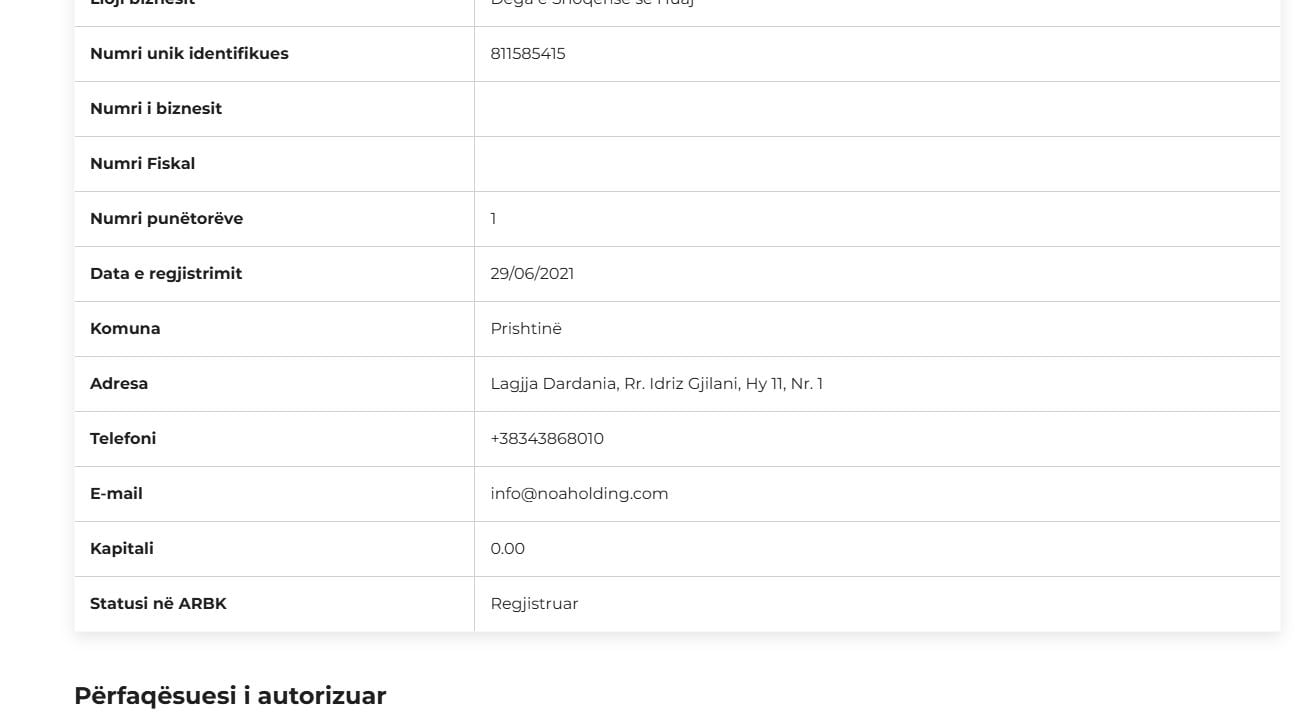This screenshot has height=722, width=1295.
Task: Click the capital value 0.00
Action: (507, 549)
